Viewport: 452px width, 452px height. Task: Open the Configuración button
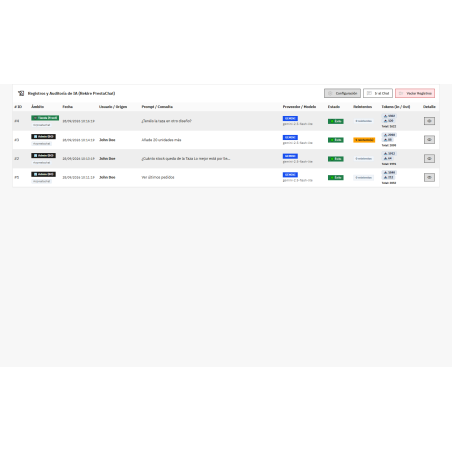pyautogui.click(x=342, y=93)
